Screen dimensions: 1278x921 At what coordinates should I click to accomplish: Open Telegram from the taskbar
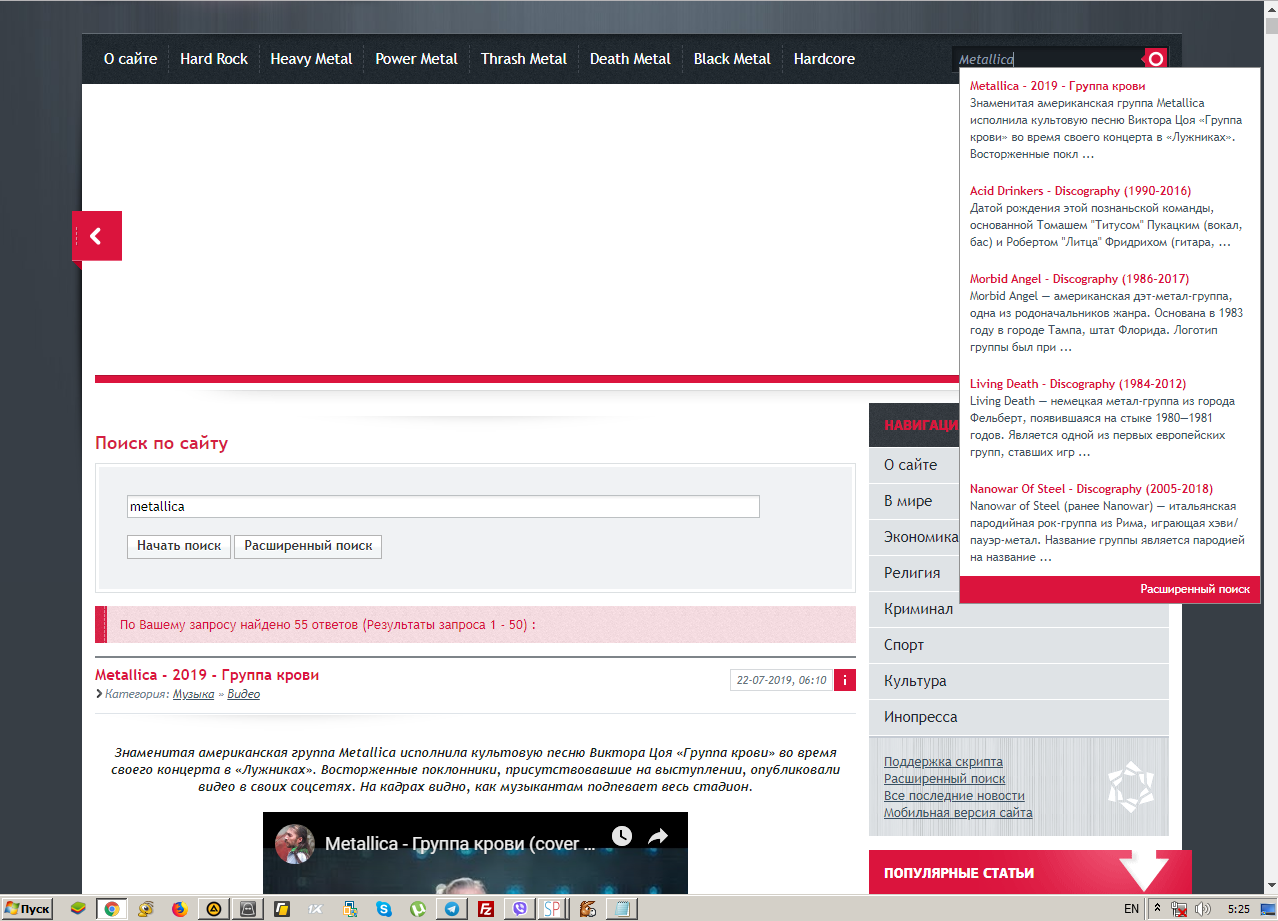(x=452, y=909)
